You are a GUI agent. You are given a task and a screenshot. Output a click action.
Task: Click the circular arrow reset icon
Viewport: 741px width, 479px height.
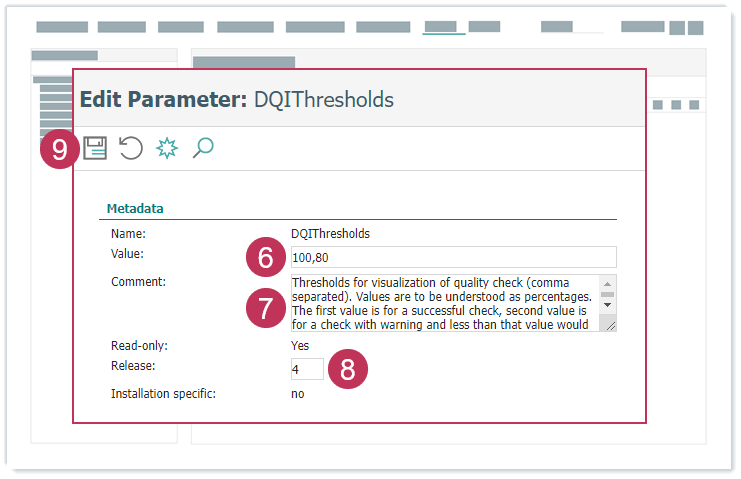pyautogui.click(x=131, y=149)
